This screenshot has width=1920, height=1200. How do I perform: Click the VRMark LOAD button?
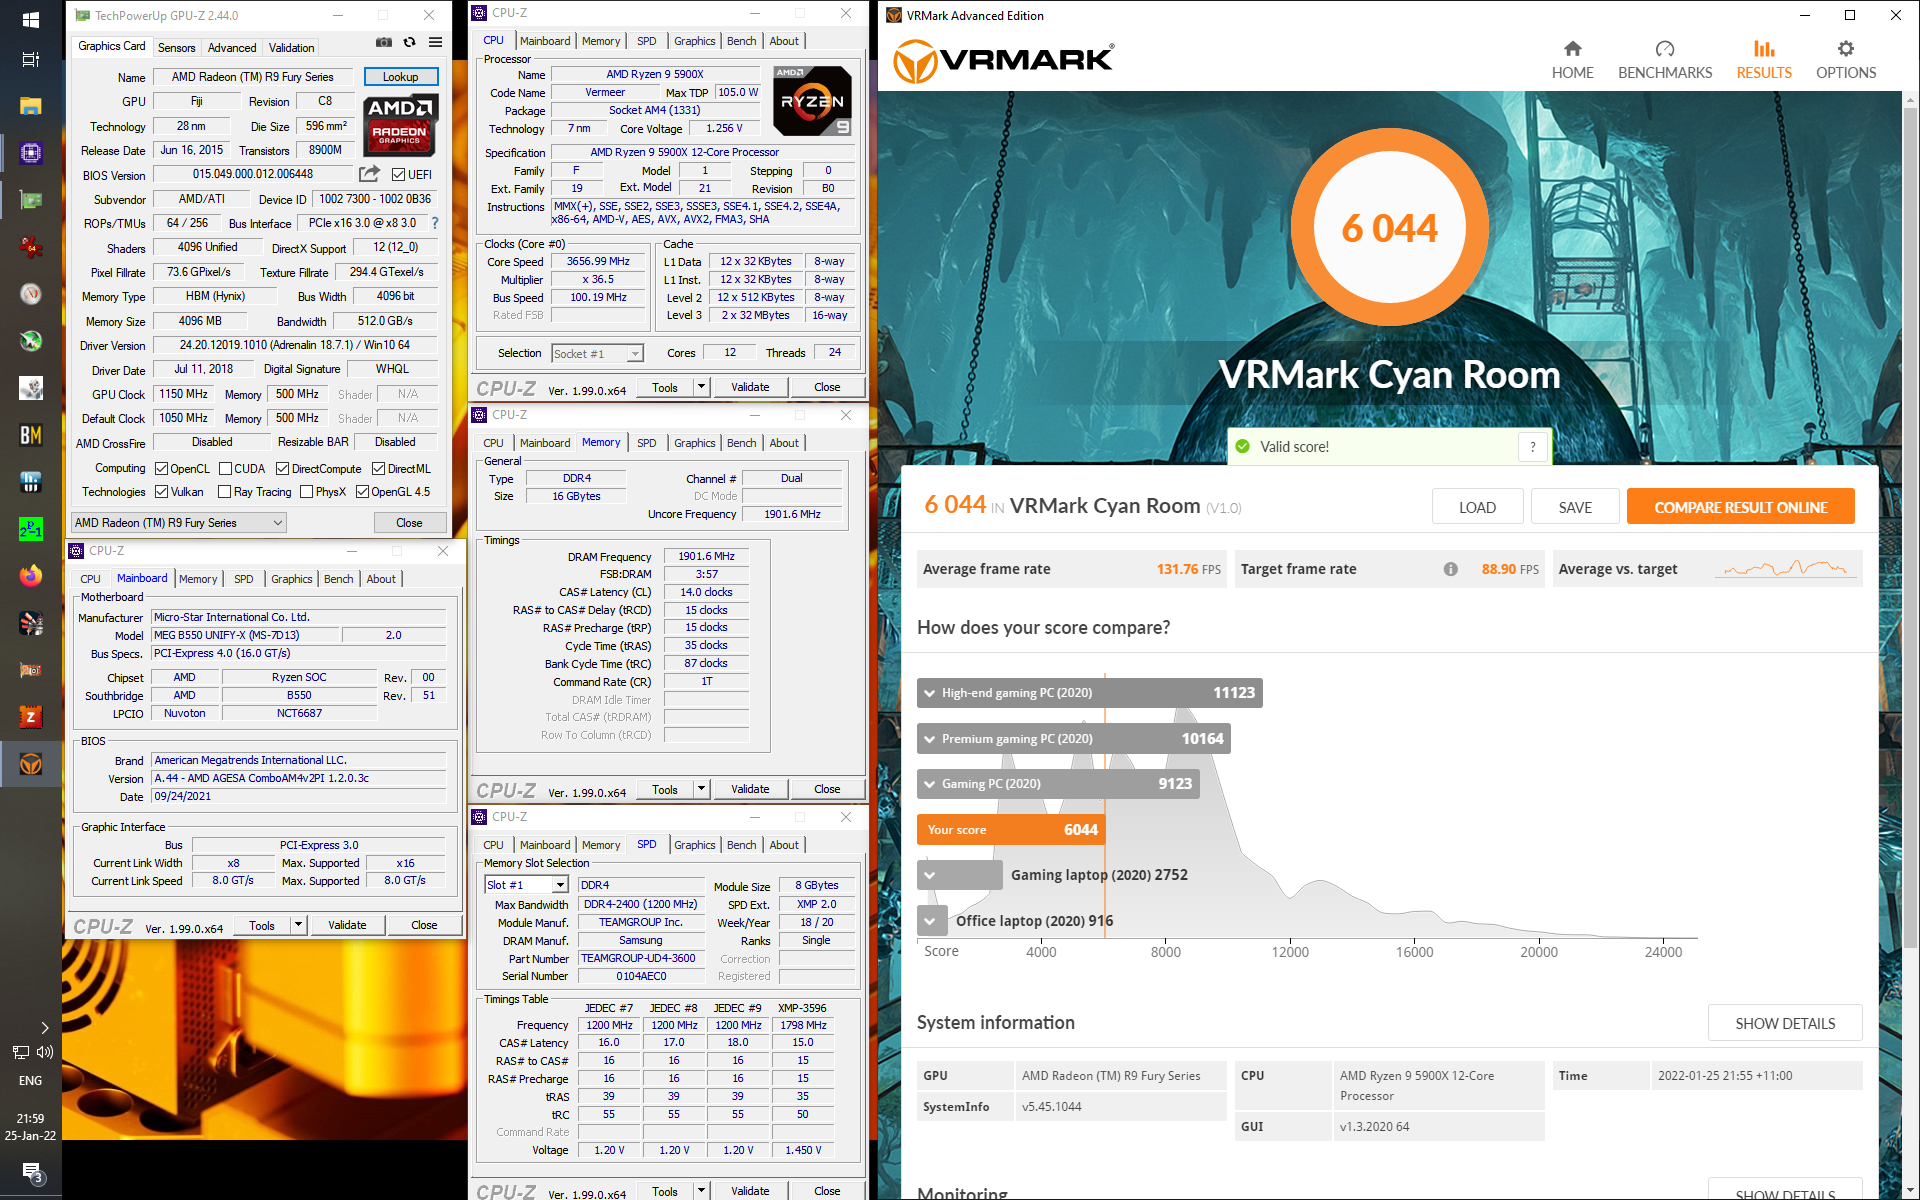(x=1477, y=507)
